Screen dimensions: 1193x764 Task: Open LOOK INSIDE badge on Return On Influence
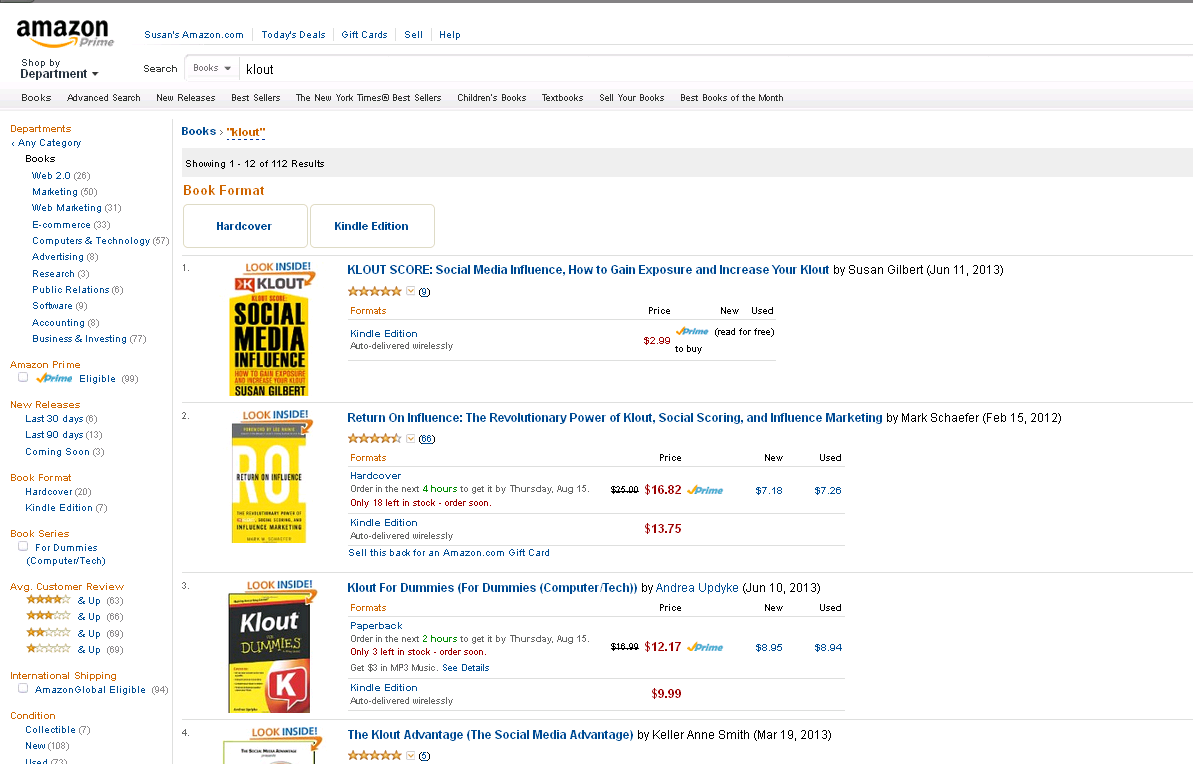(x=275, y=415)
